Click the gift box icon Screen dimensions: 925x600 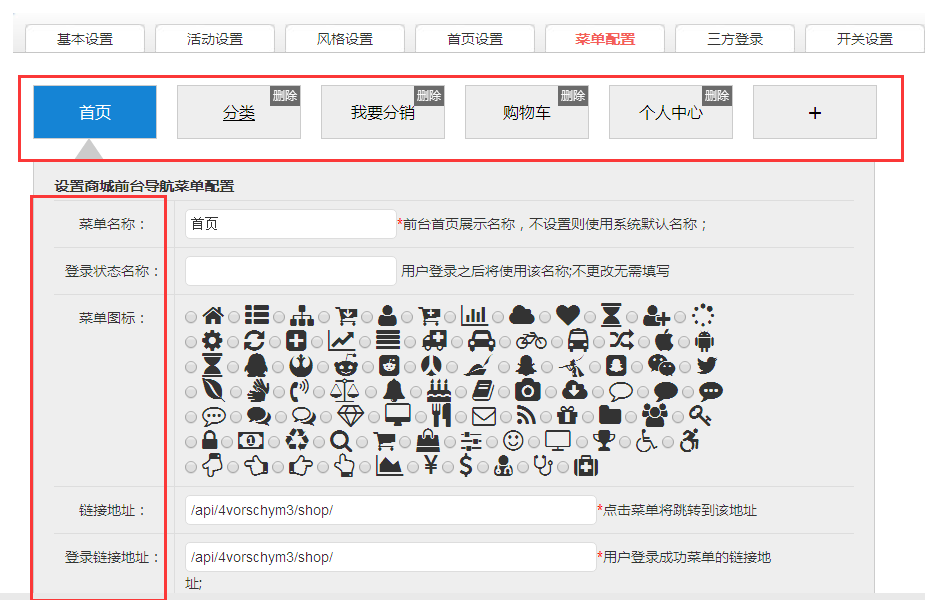[x=568, y=416]
